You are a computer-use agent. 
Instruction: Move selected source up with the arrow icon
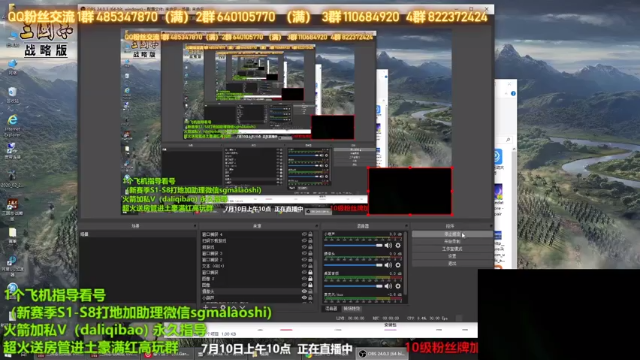(234, 308)
